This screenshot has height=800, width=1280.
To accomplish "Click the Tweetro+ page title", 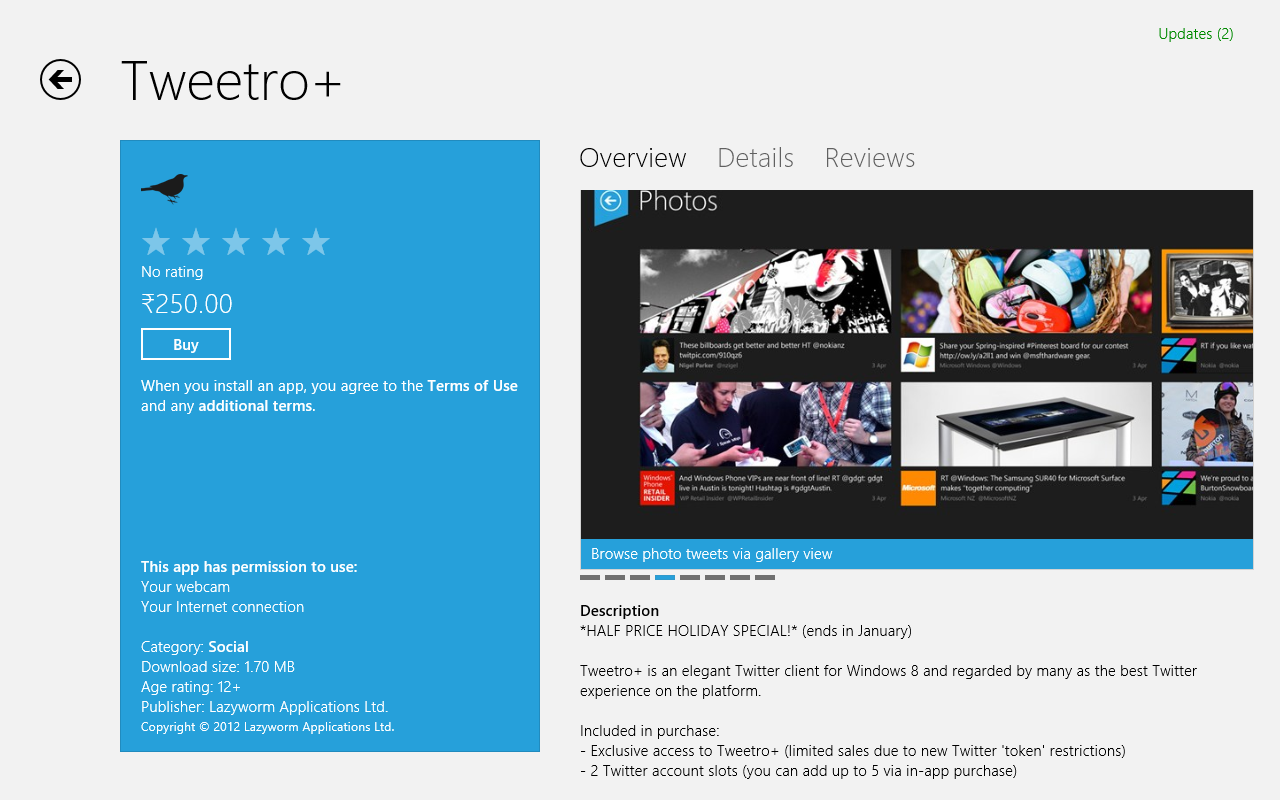I will (231, 81).
